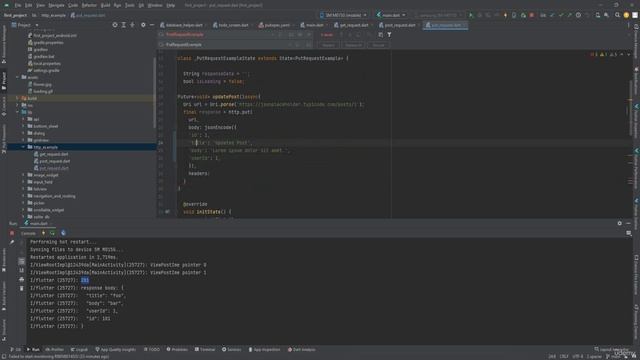This screenshot has width=640, height=360.
Task: Click the green Run app icon
Action: coord(471,15)
